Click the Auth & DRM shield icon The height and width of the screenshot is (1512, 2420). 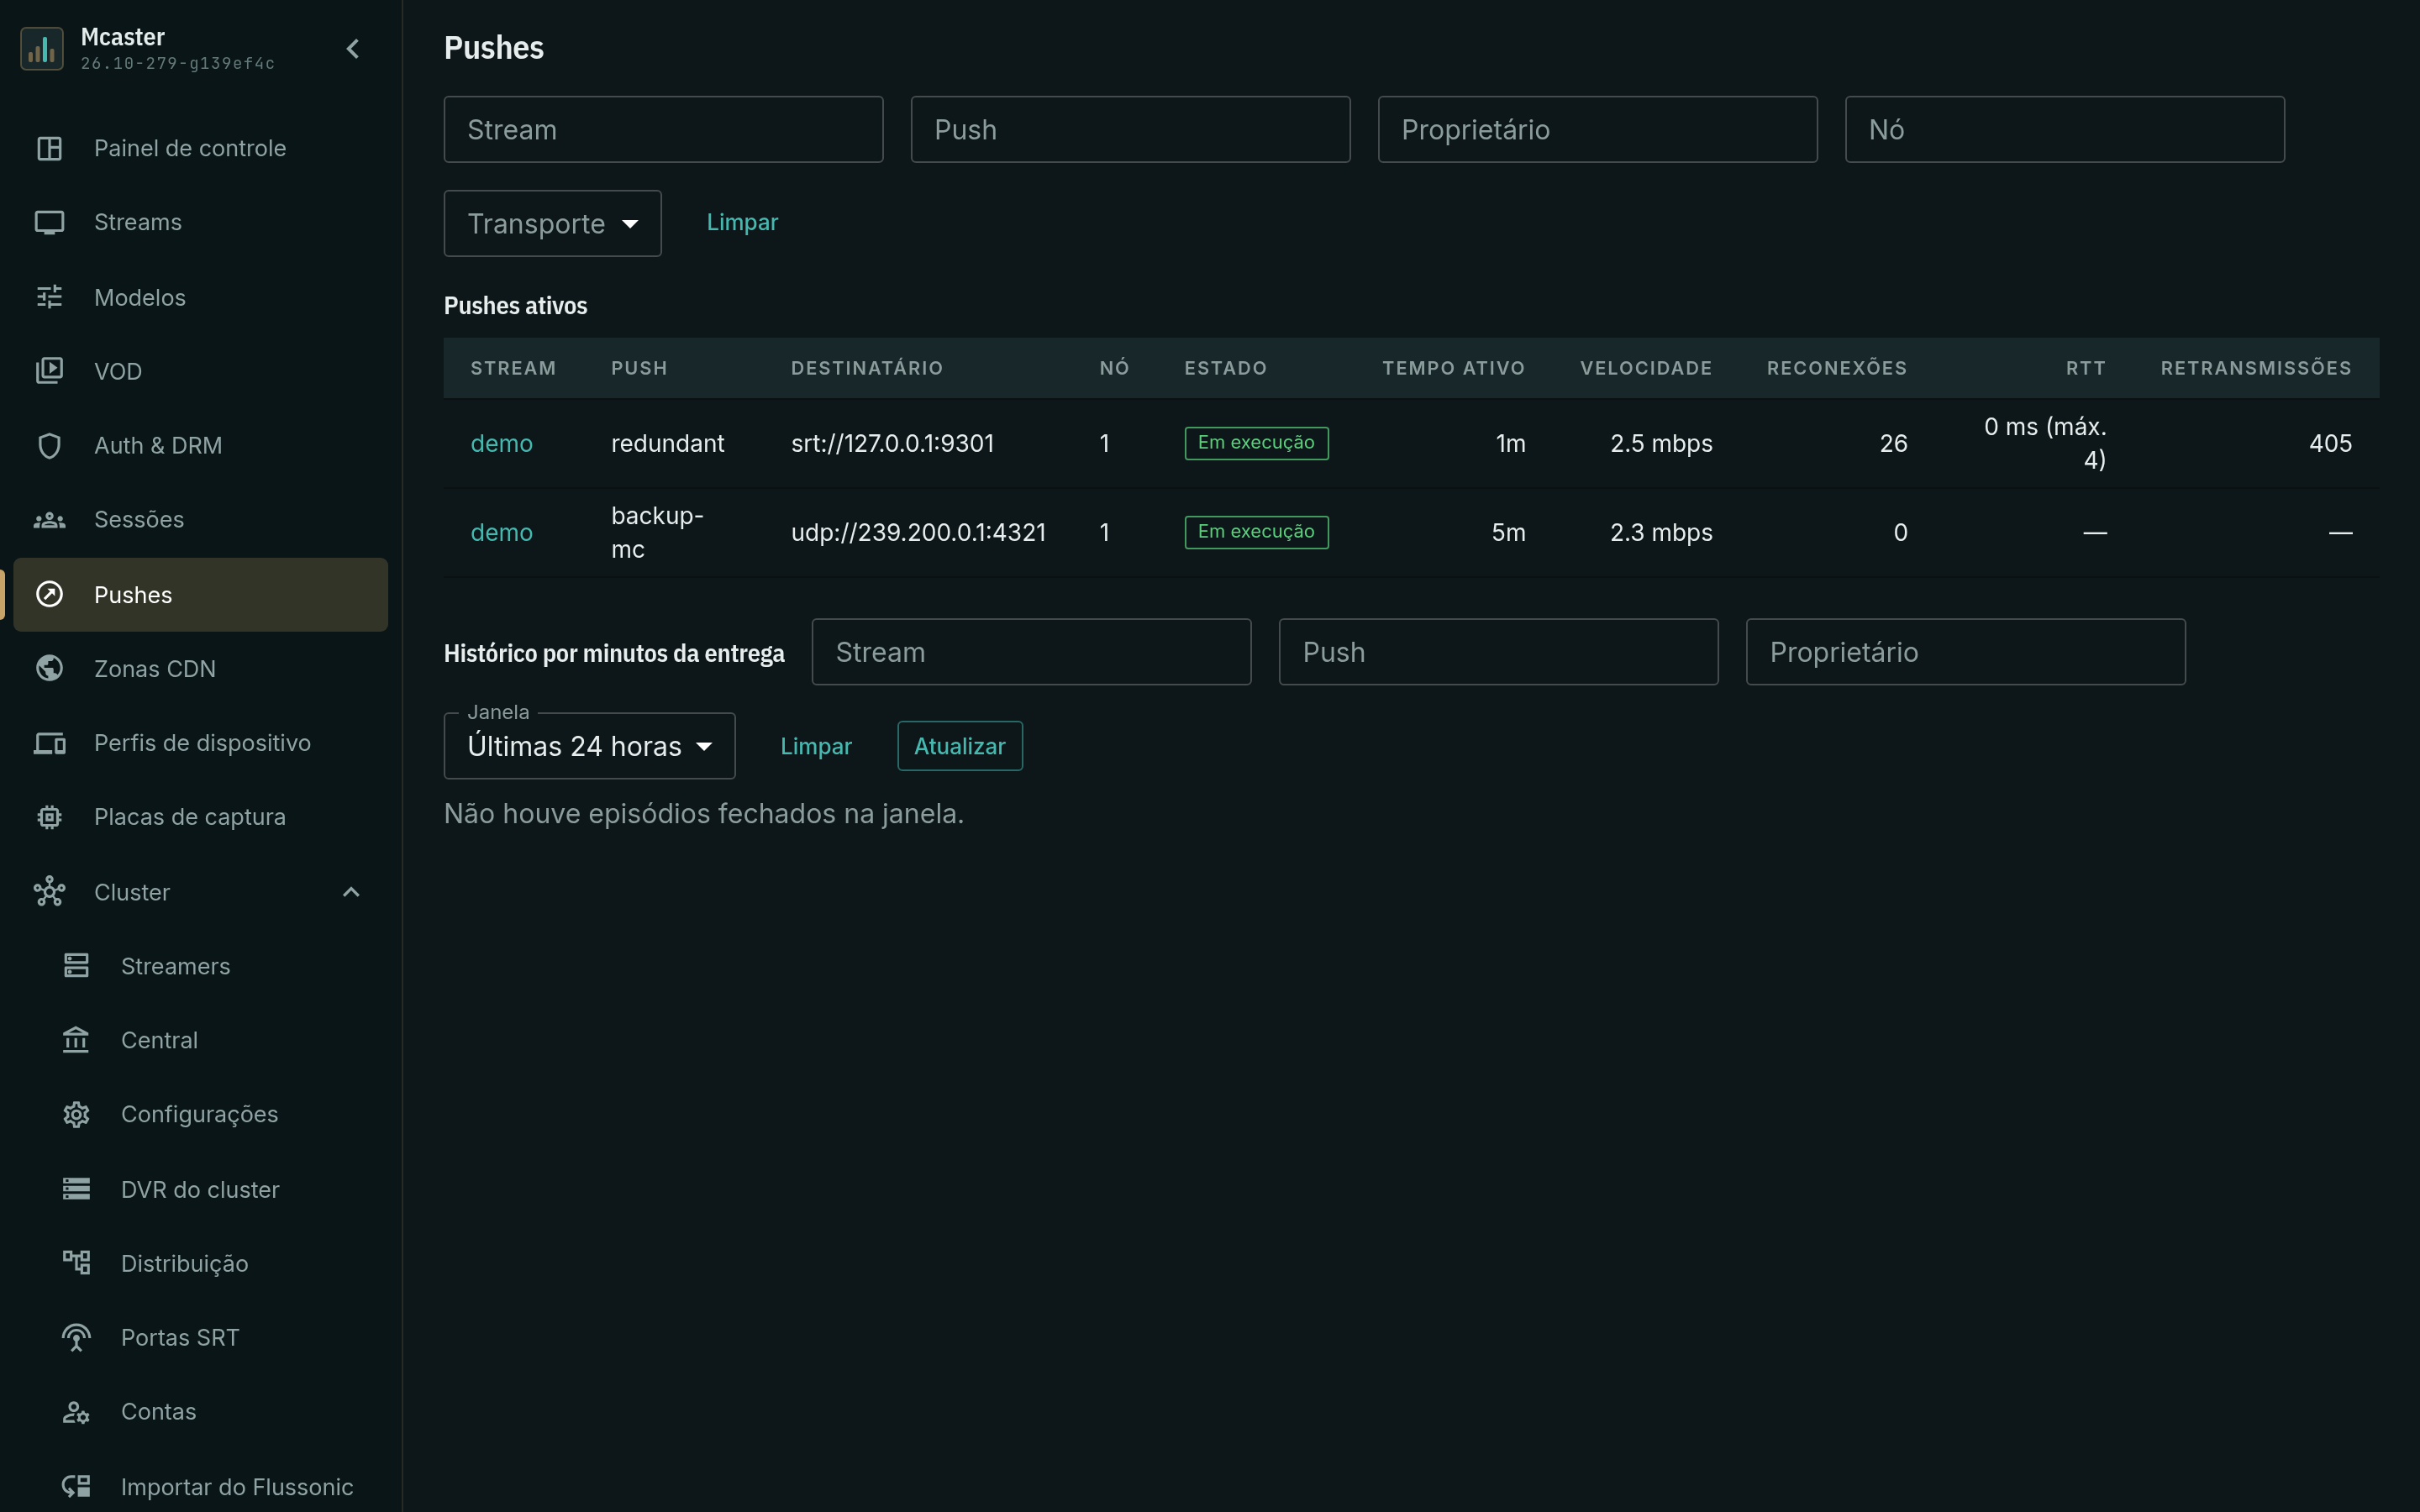[x=49, y=445]
